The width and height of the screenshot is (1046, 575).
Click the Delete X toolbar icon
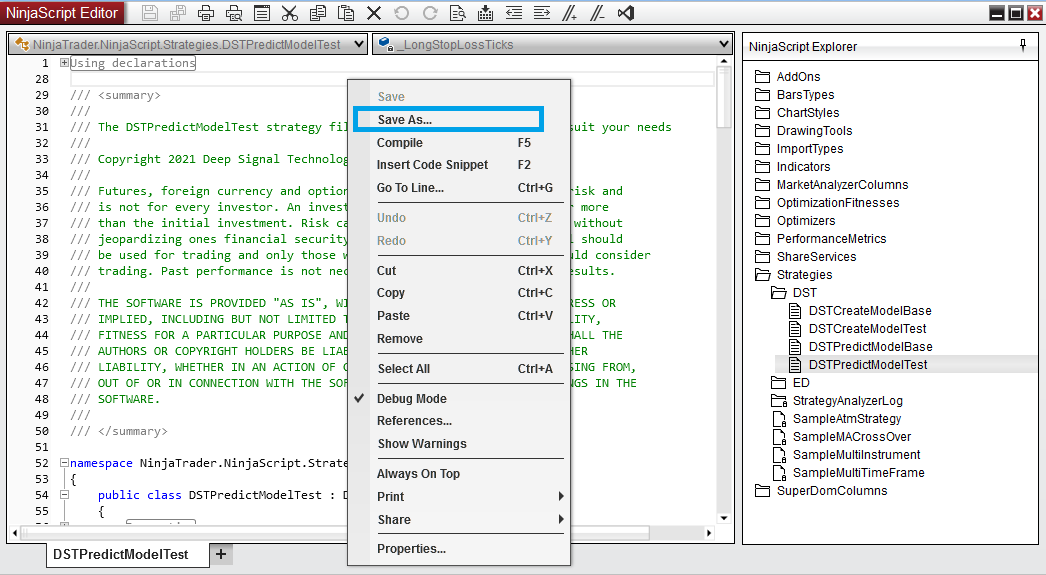pos(374,13)
